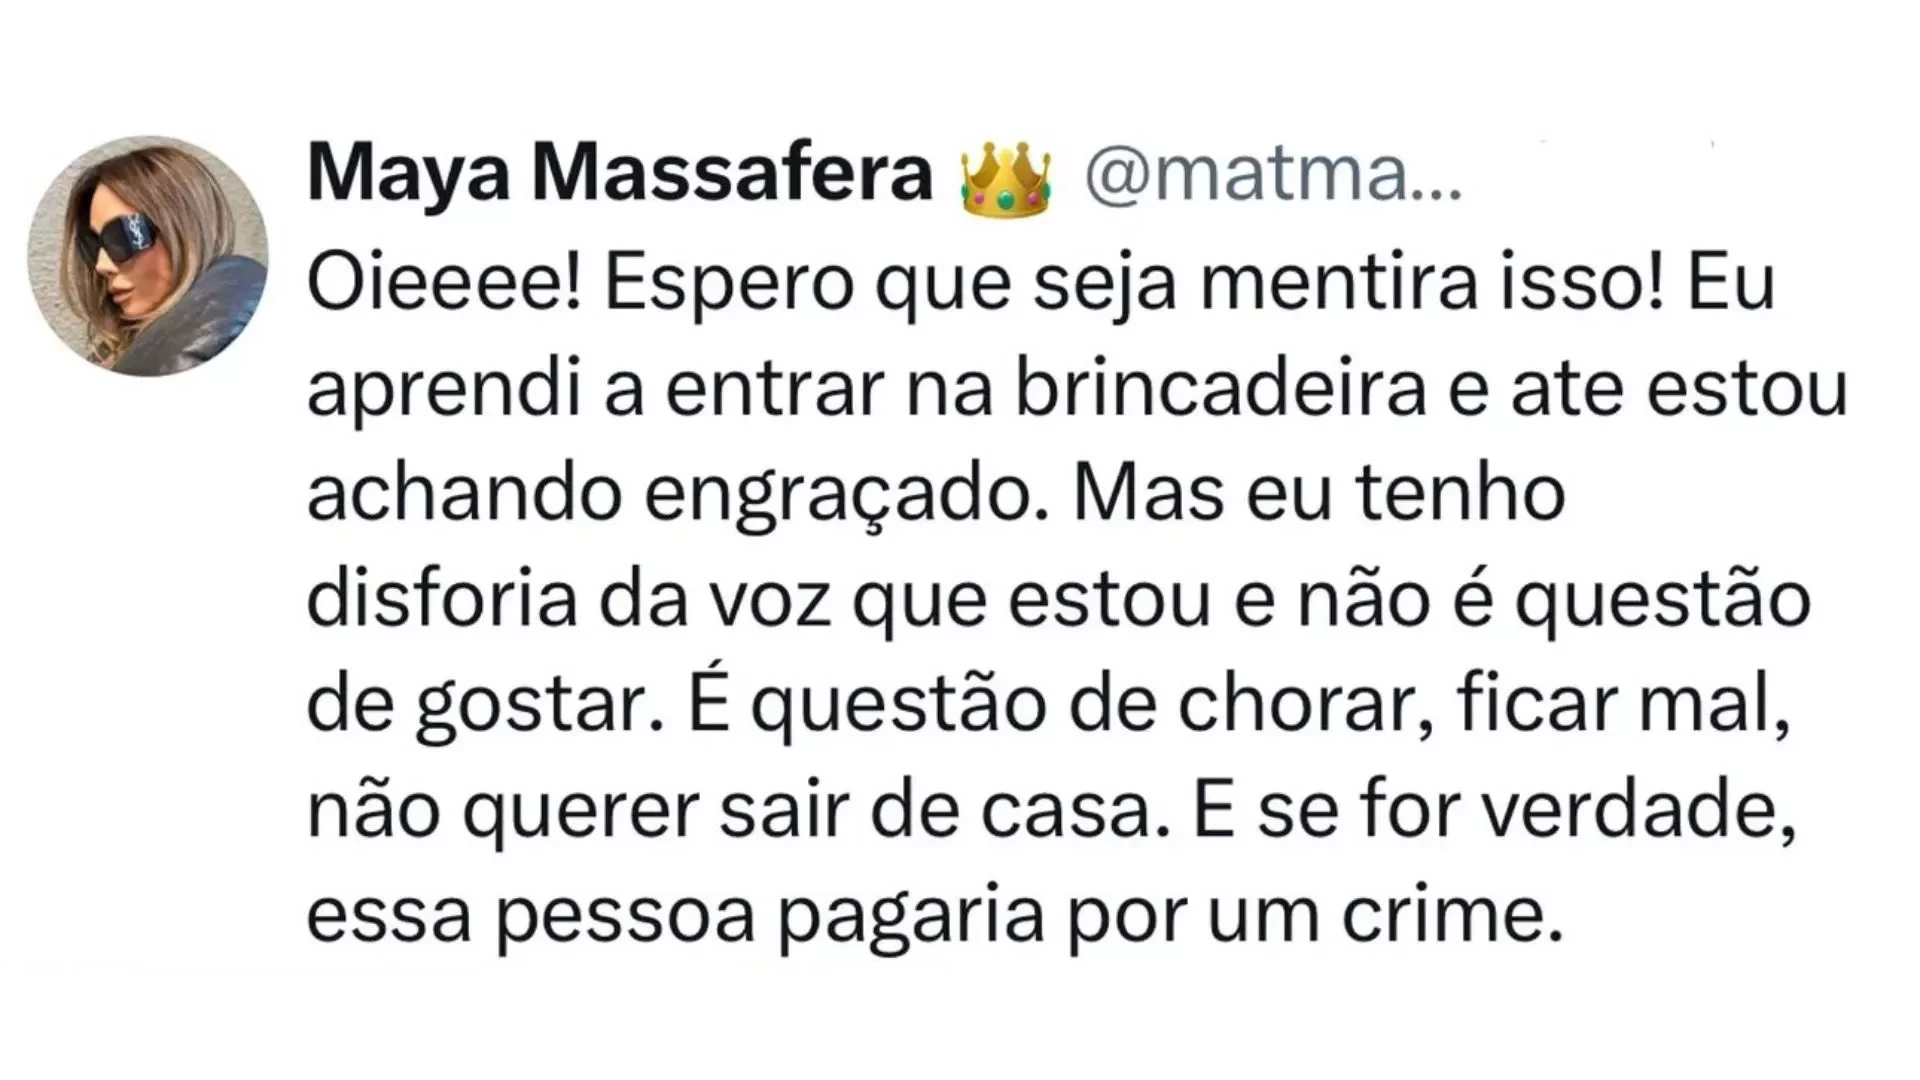1920x1080 pixels.
Task: Click the word "achando" in the tweet
Action: (464, 495)
